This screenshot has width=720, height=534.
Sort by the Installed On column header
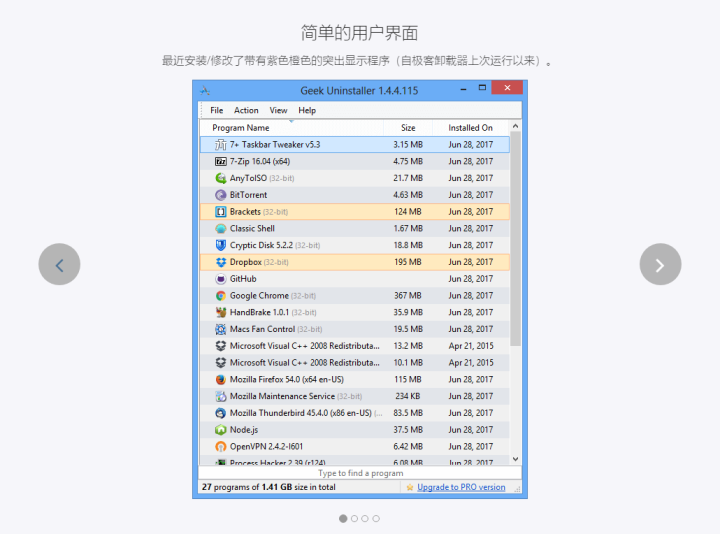[x=471, y=128]
